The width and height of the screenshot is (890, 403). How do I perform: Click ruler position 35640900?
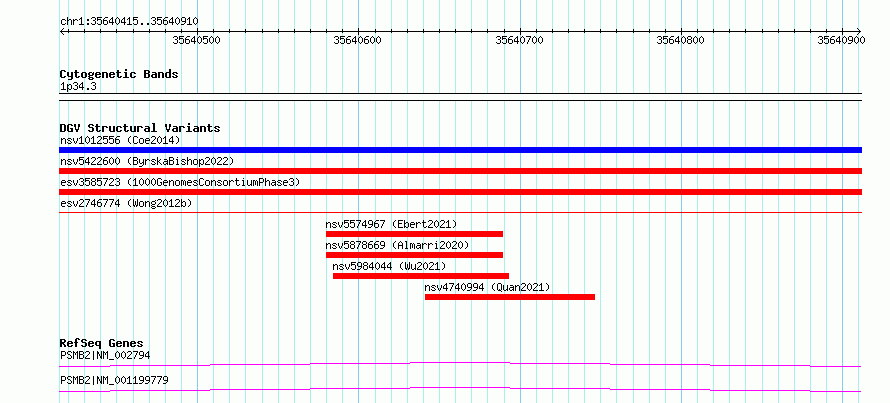(x=842, y=40)
